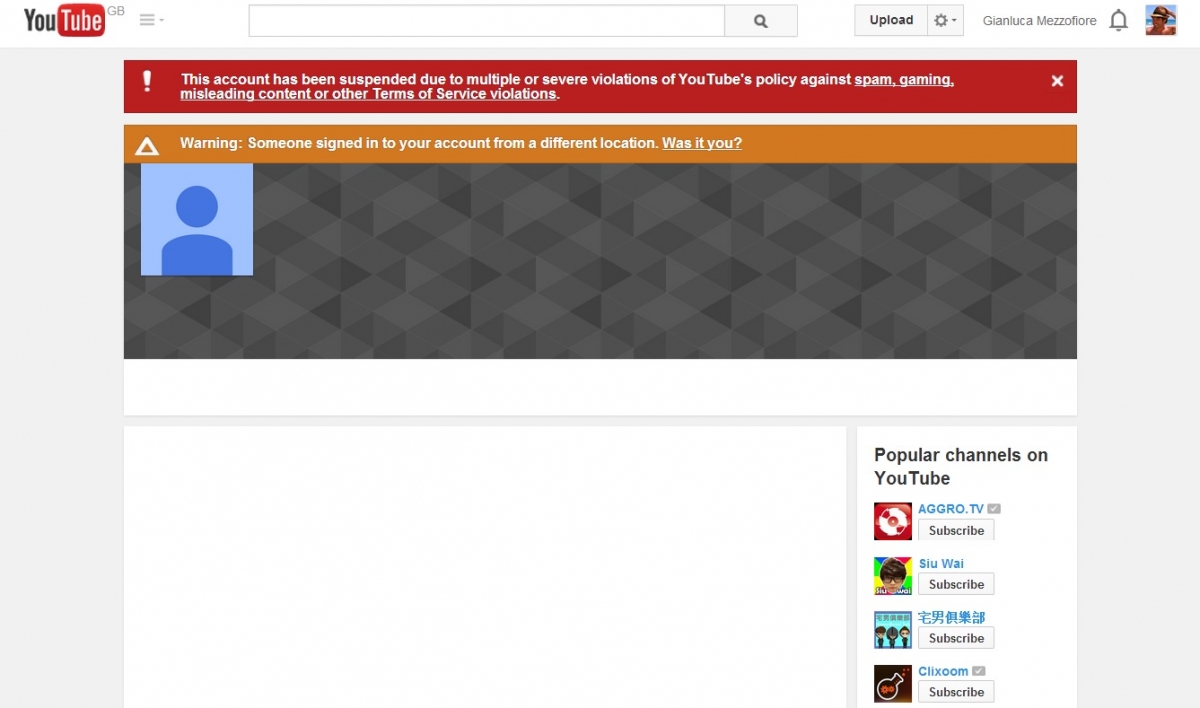Open the guide menu hamburger icon

tap(151, 20)
